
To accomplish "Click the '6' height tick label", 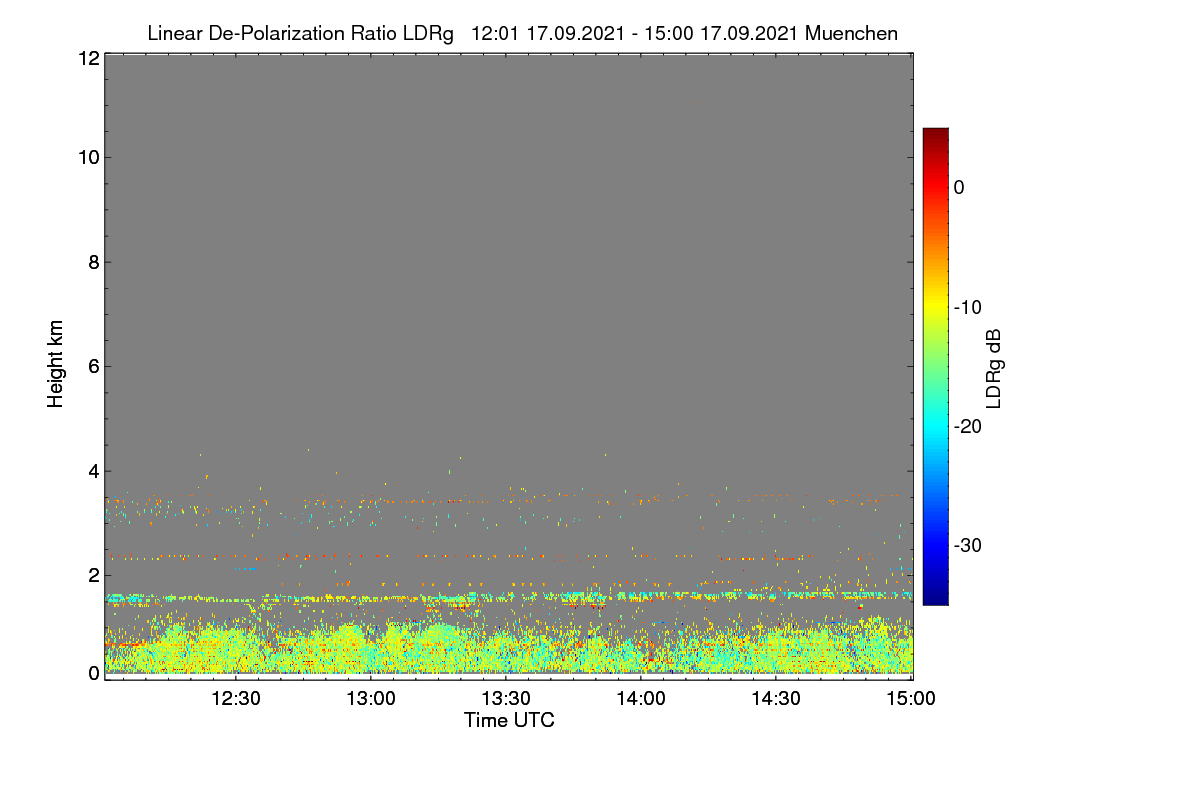I will pos(91,366).
